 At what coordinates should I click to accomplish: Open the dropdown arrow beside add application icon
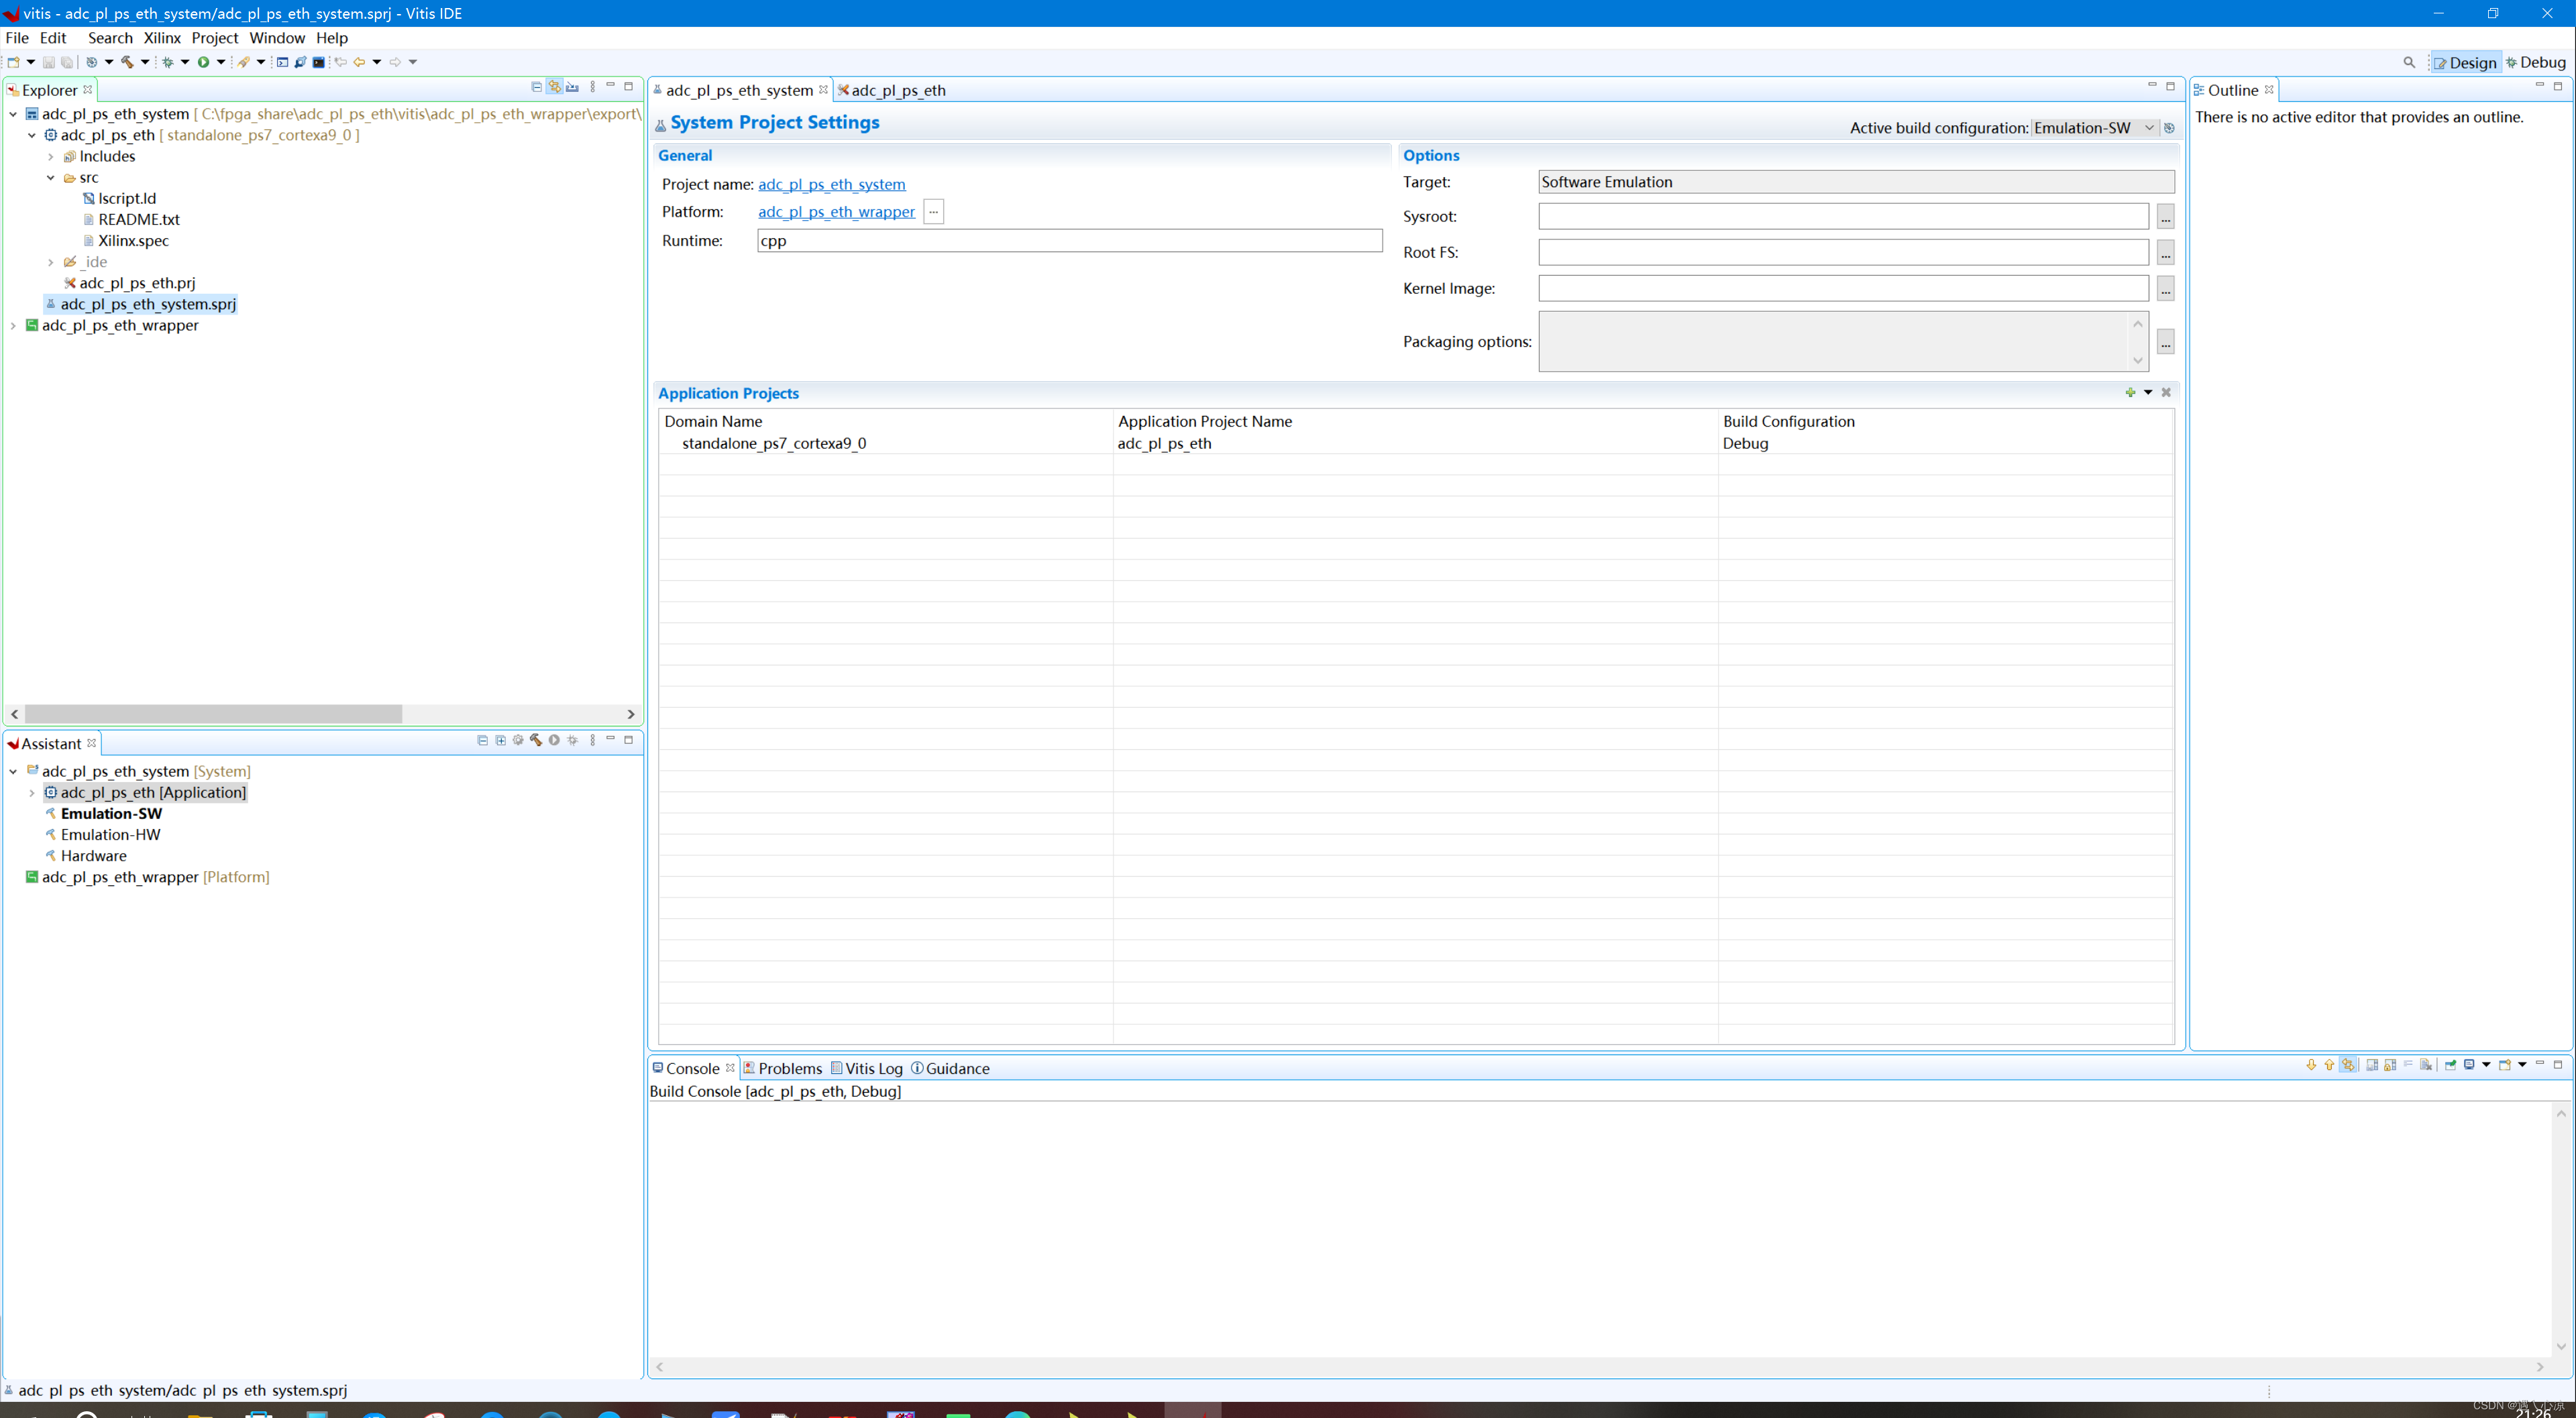pos(2148,392)
